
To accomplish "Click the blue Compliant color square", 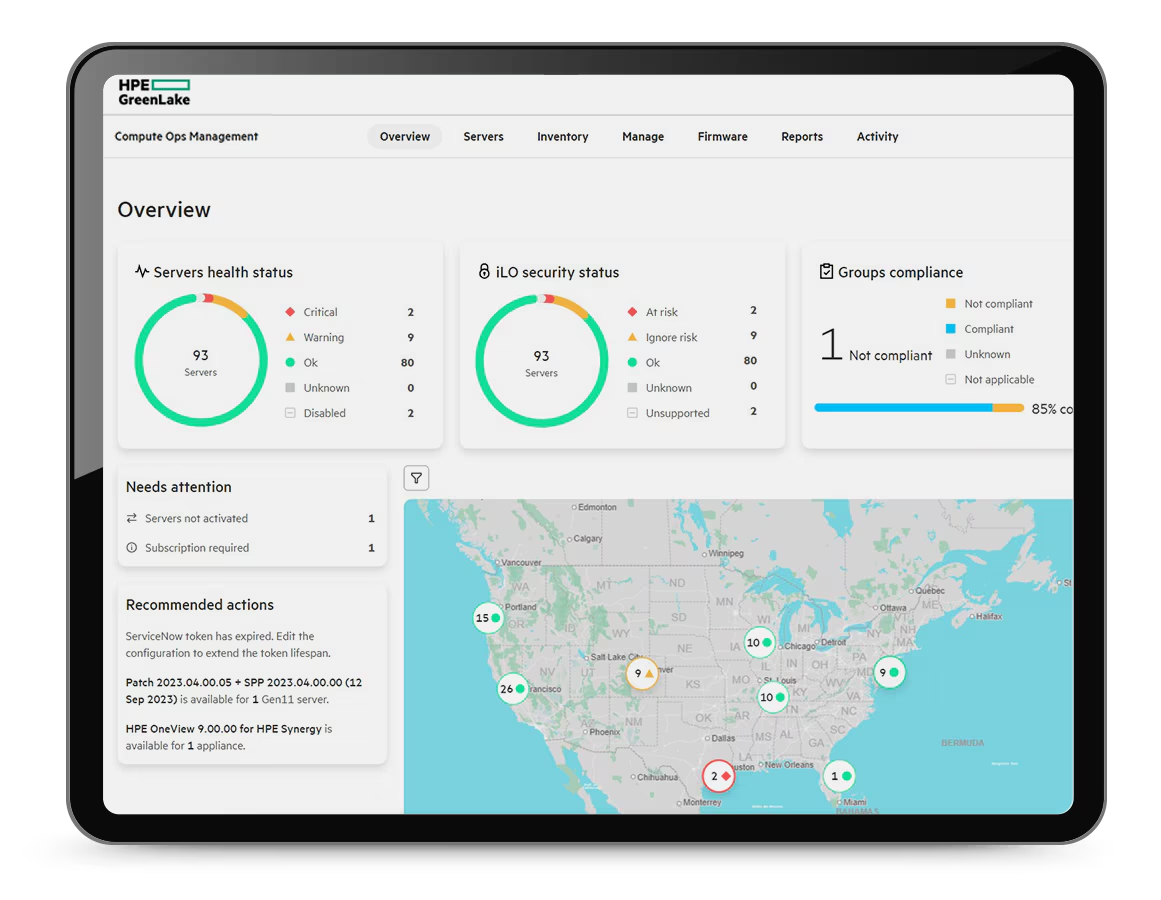I will pyautogui.click(x=951, y=329).
